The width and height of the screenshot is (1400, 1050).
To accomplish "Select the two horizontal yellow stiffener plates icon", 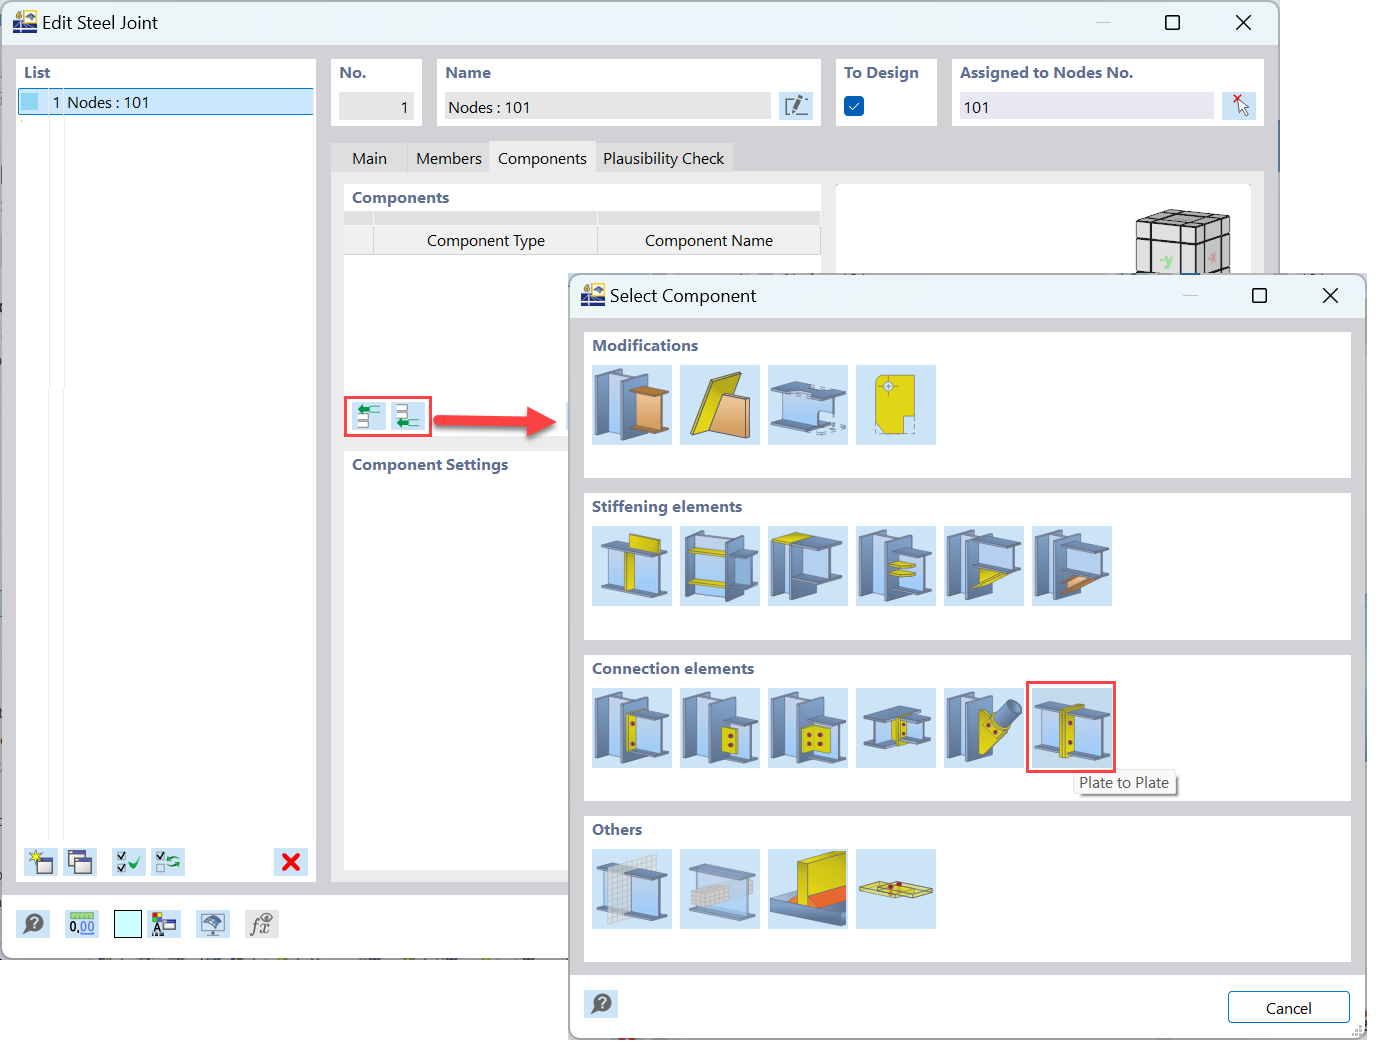I will coord(720,566).
